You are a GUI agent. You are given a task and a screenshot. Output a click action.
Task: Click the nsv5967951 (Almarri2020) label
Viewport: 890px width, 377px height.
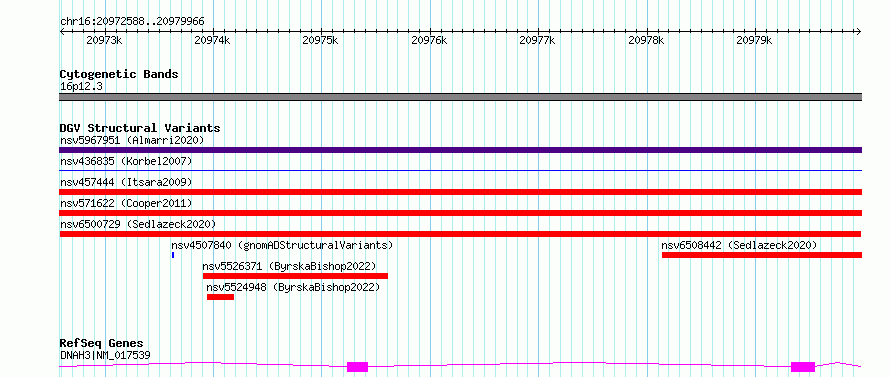pos(132,140)
